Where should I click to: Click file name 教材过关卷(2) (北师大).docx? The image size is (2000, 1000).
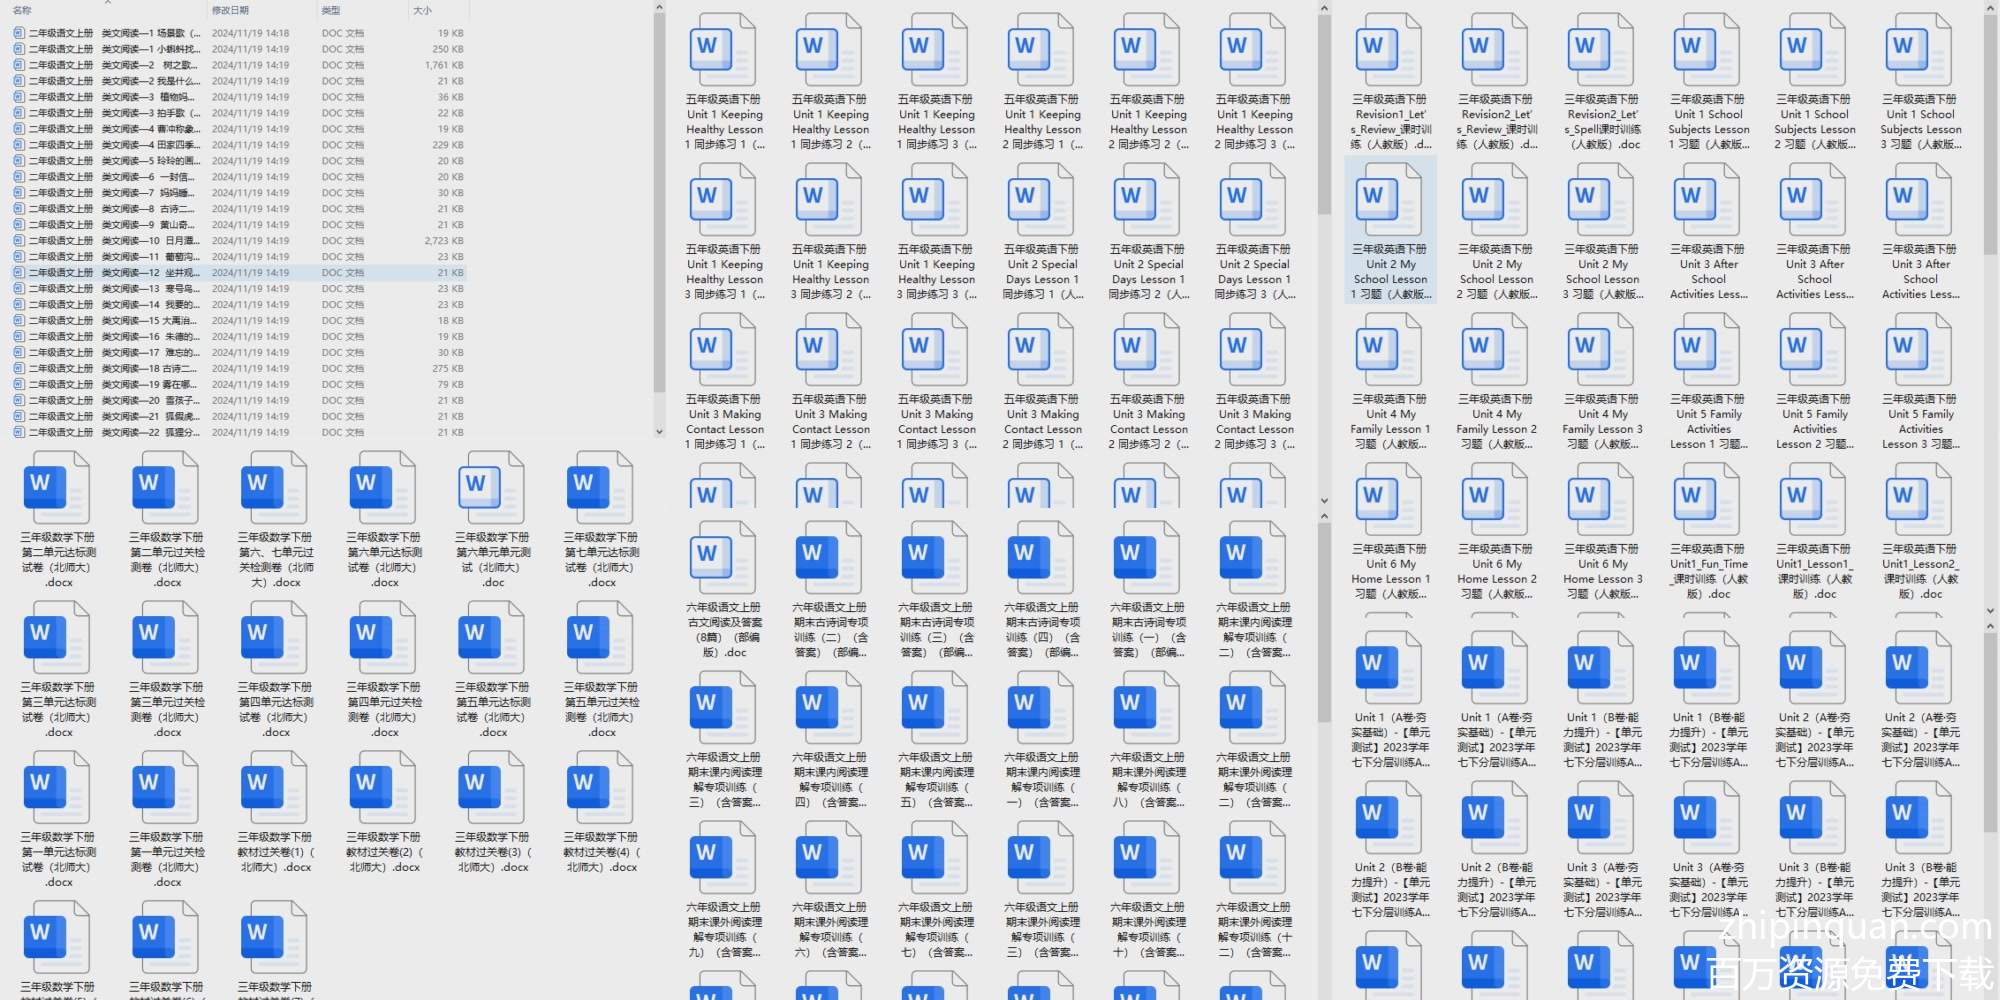385,852
